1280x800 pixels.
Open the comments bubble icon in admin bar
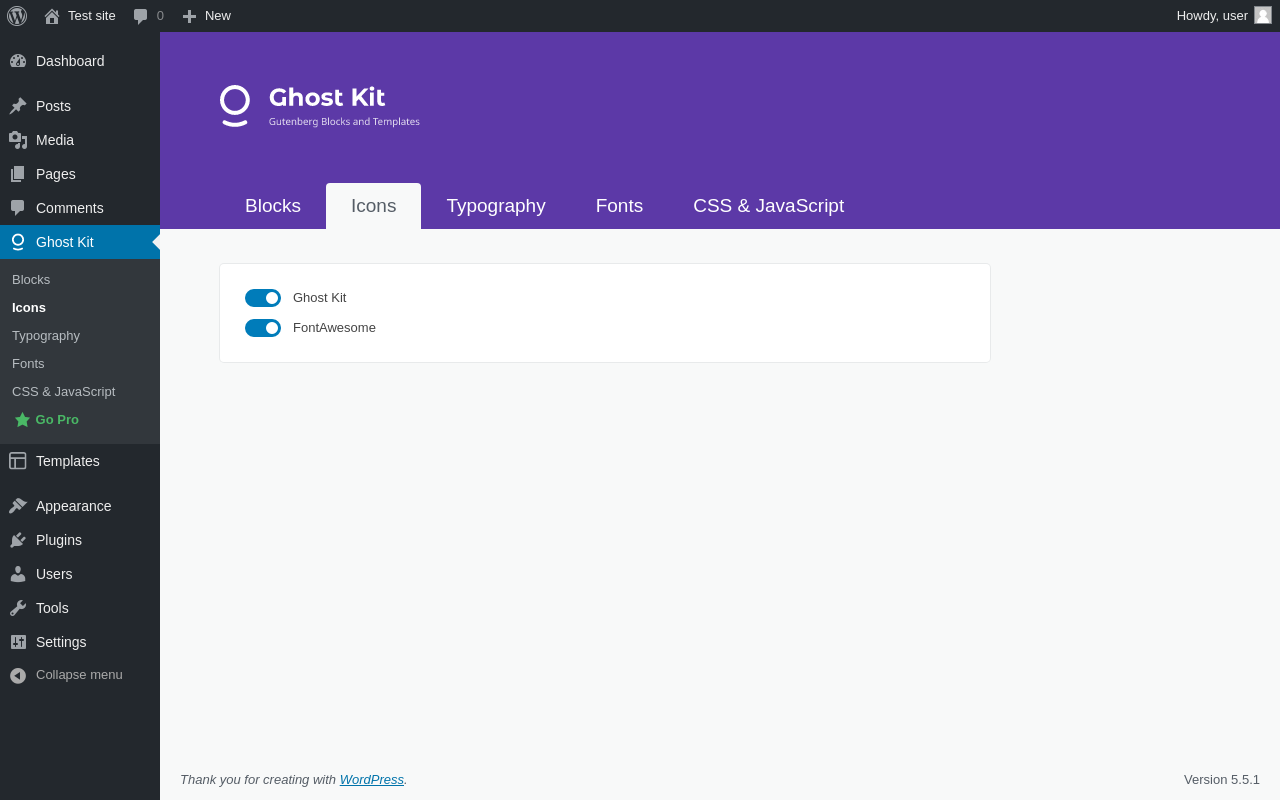click(x=141, y=16)
